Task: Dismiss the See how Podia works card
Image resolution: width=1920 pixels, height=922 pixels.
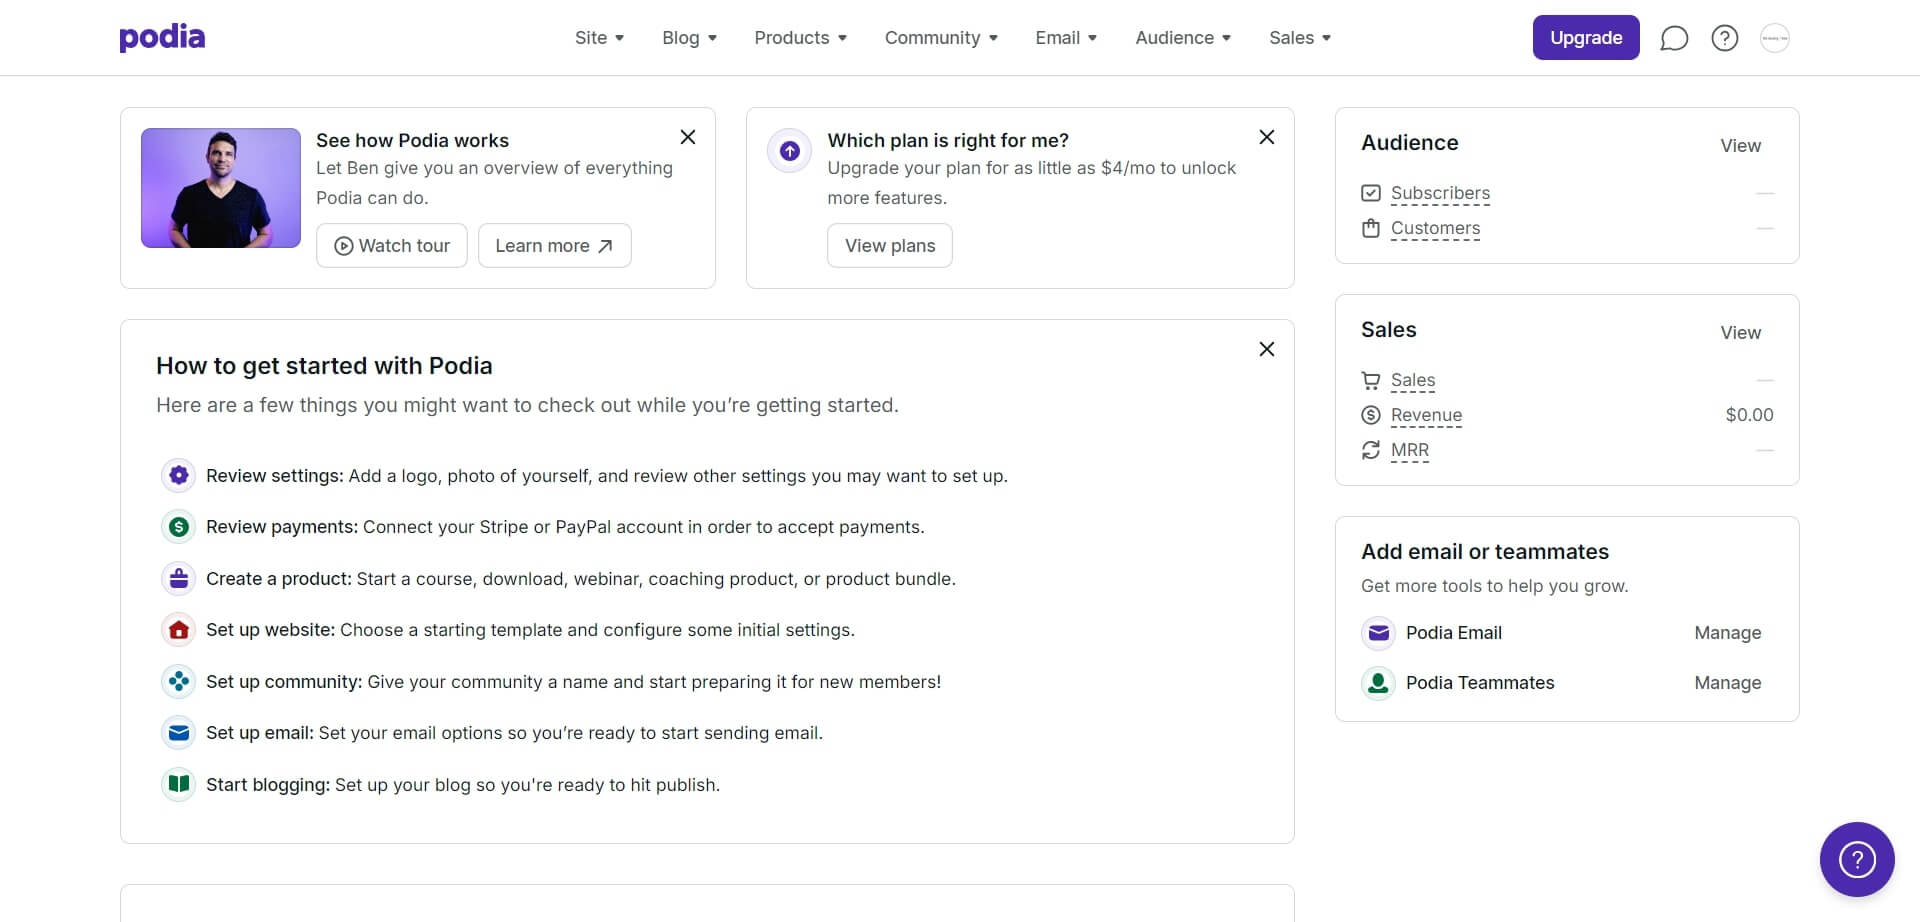Action: [x=688, y=137]
